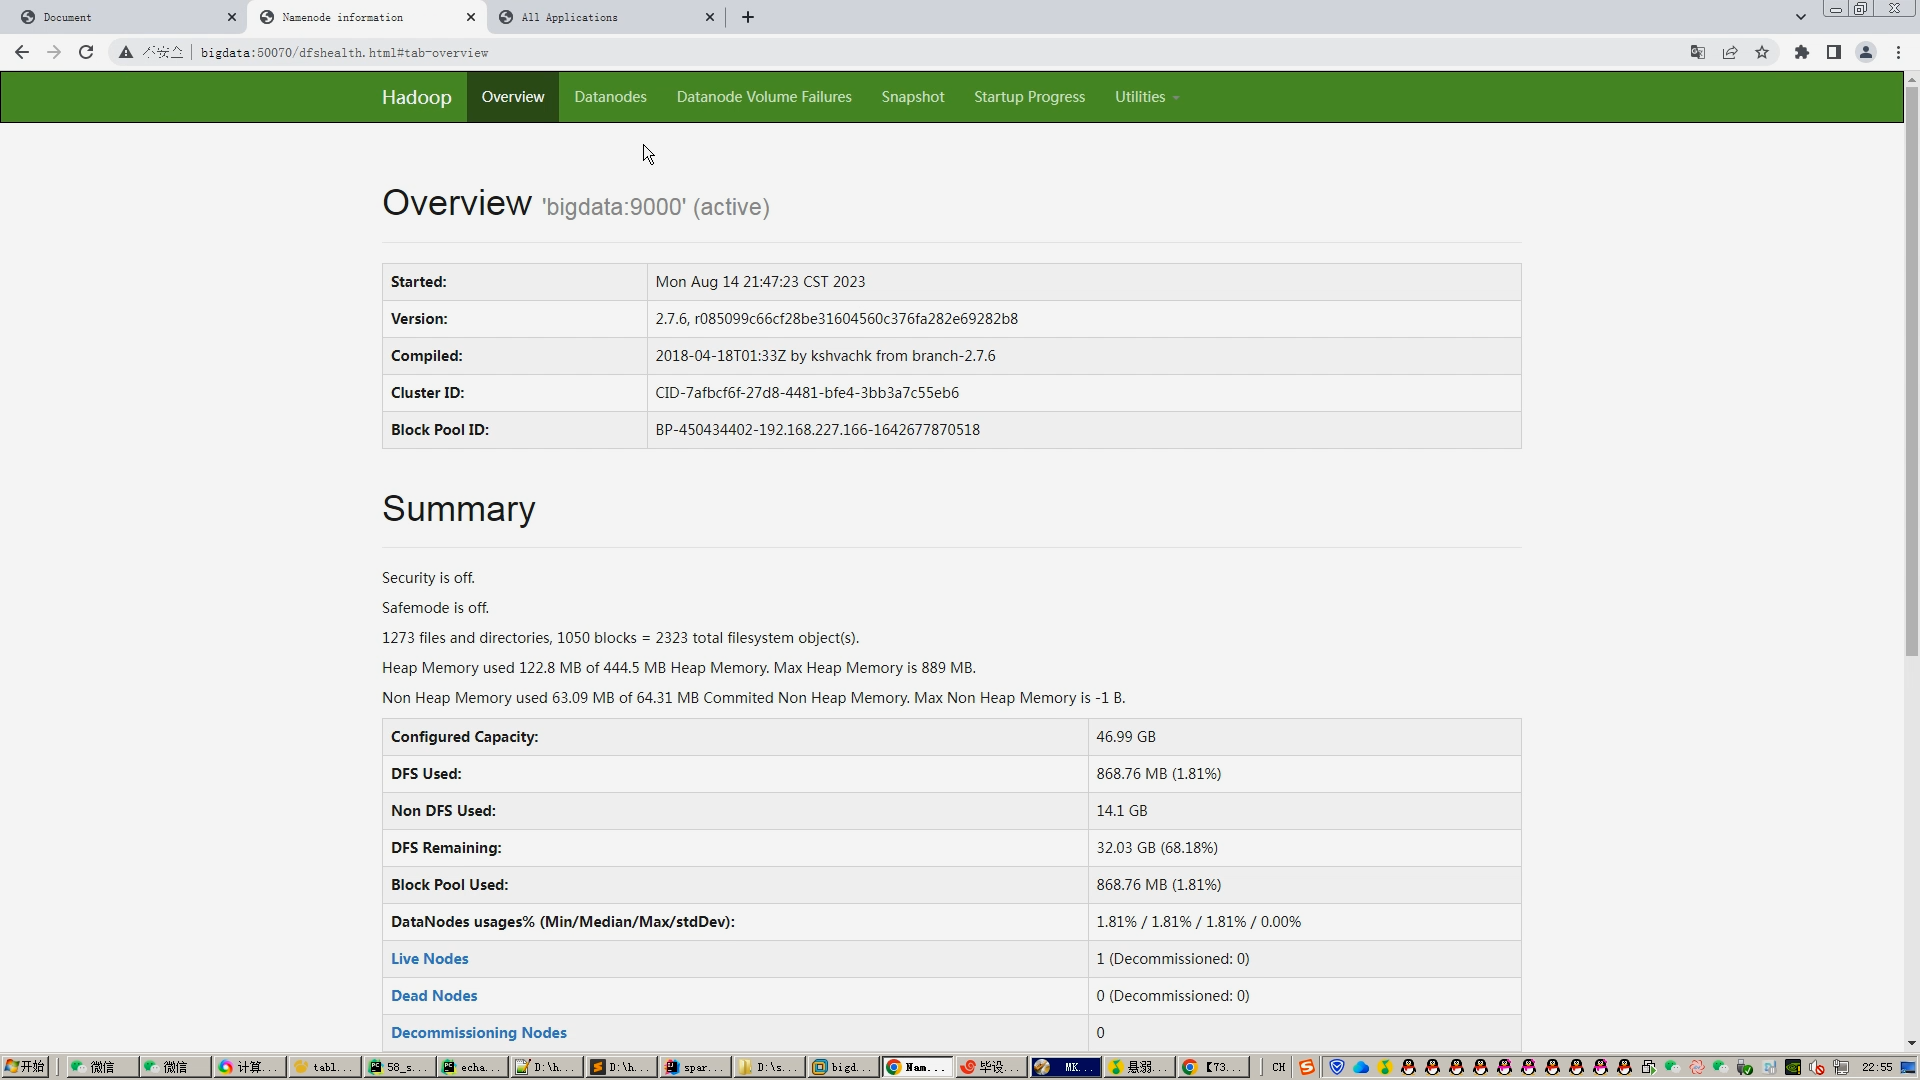Viewport: 1920px width, 1080px height.
Task: Click the Overview tab in navigation
Action: point(513,96)
